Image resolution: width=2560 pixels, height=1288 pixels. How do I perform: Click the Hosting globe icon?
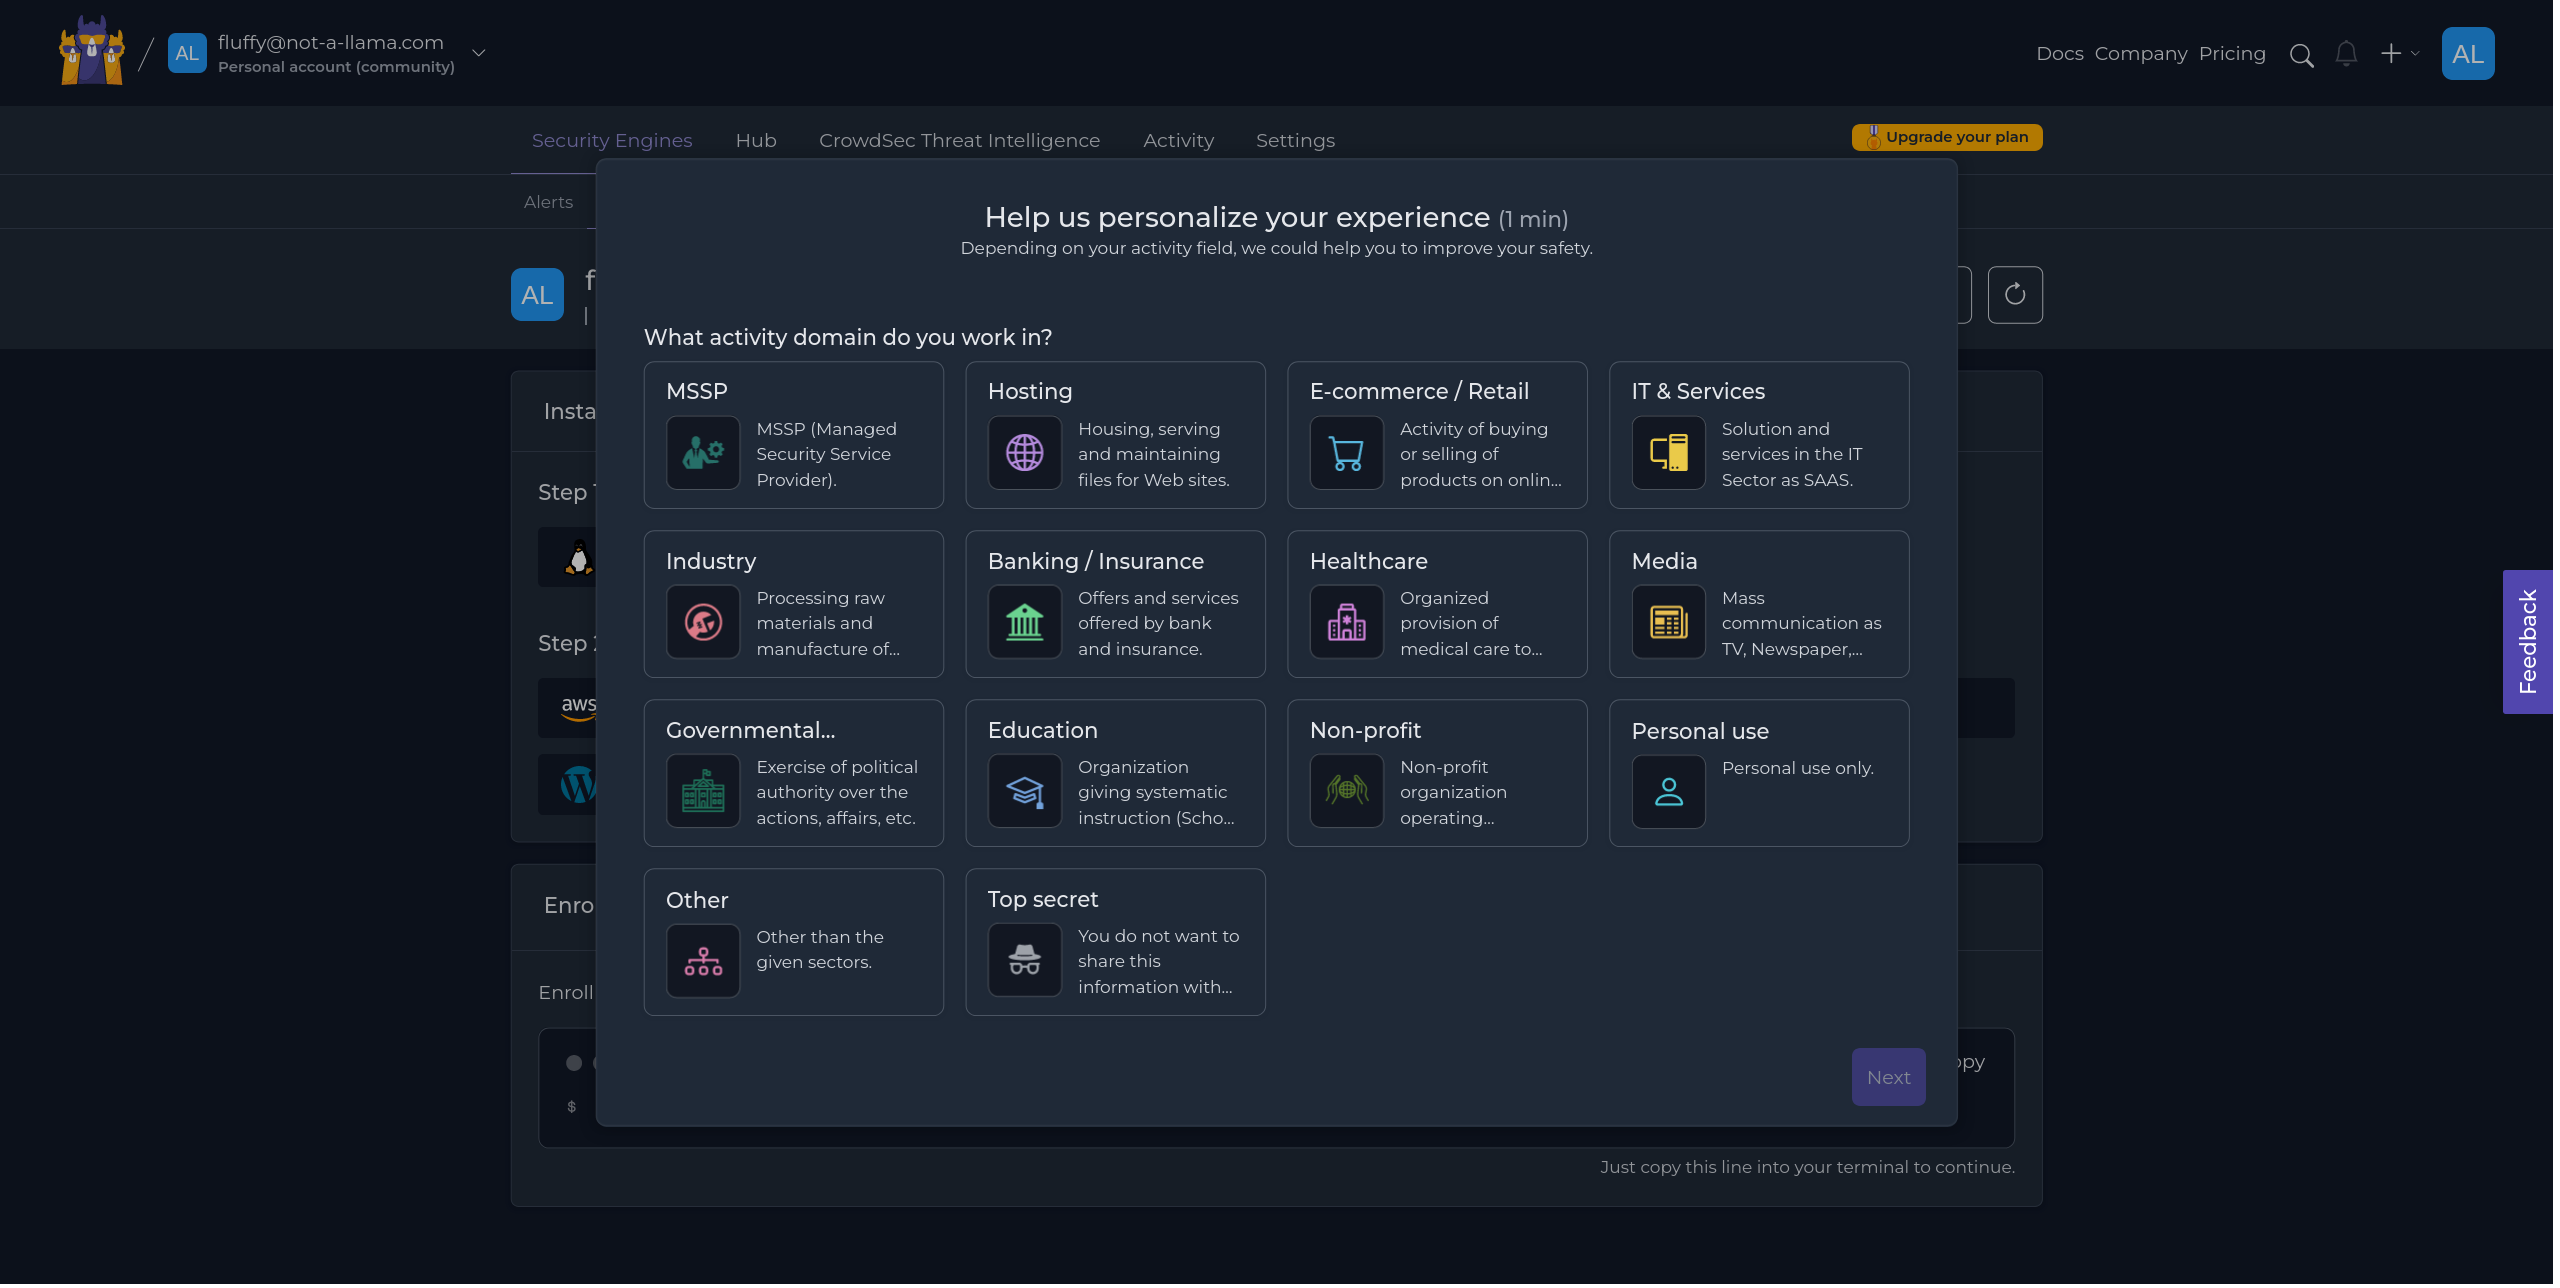(1024, 452)
